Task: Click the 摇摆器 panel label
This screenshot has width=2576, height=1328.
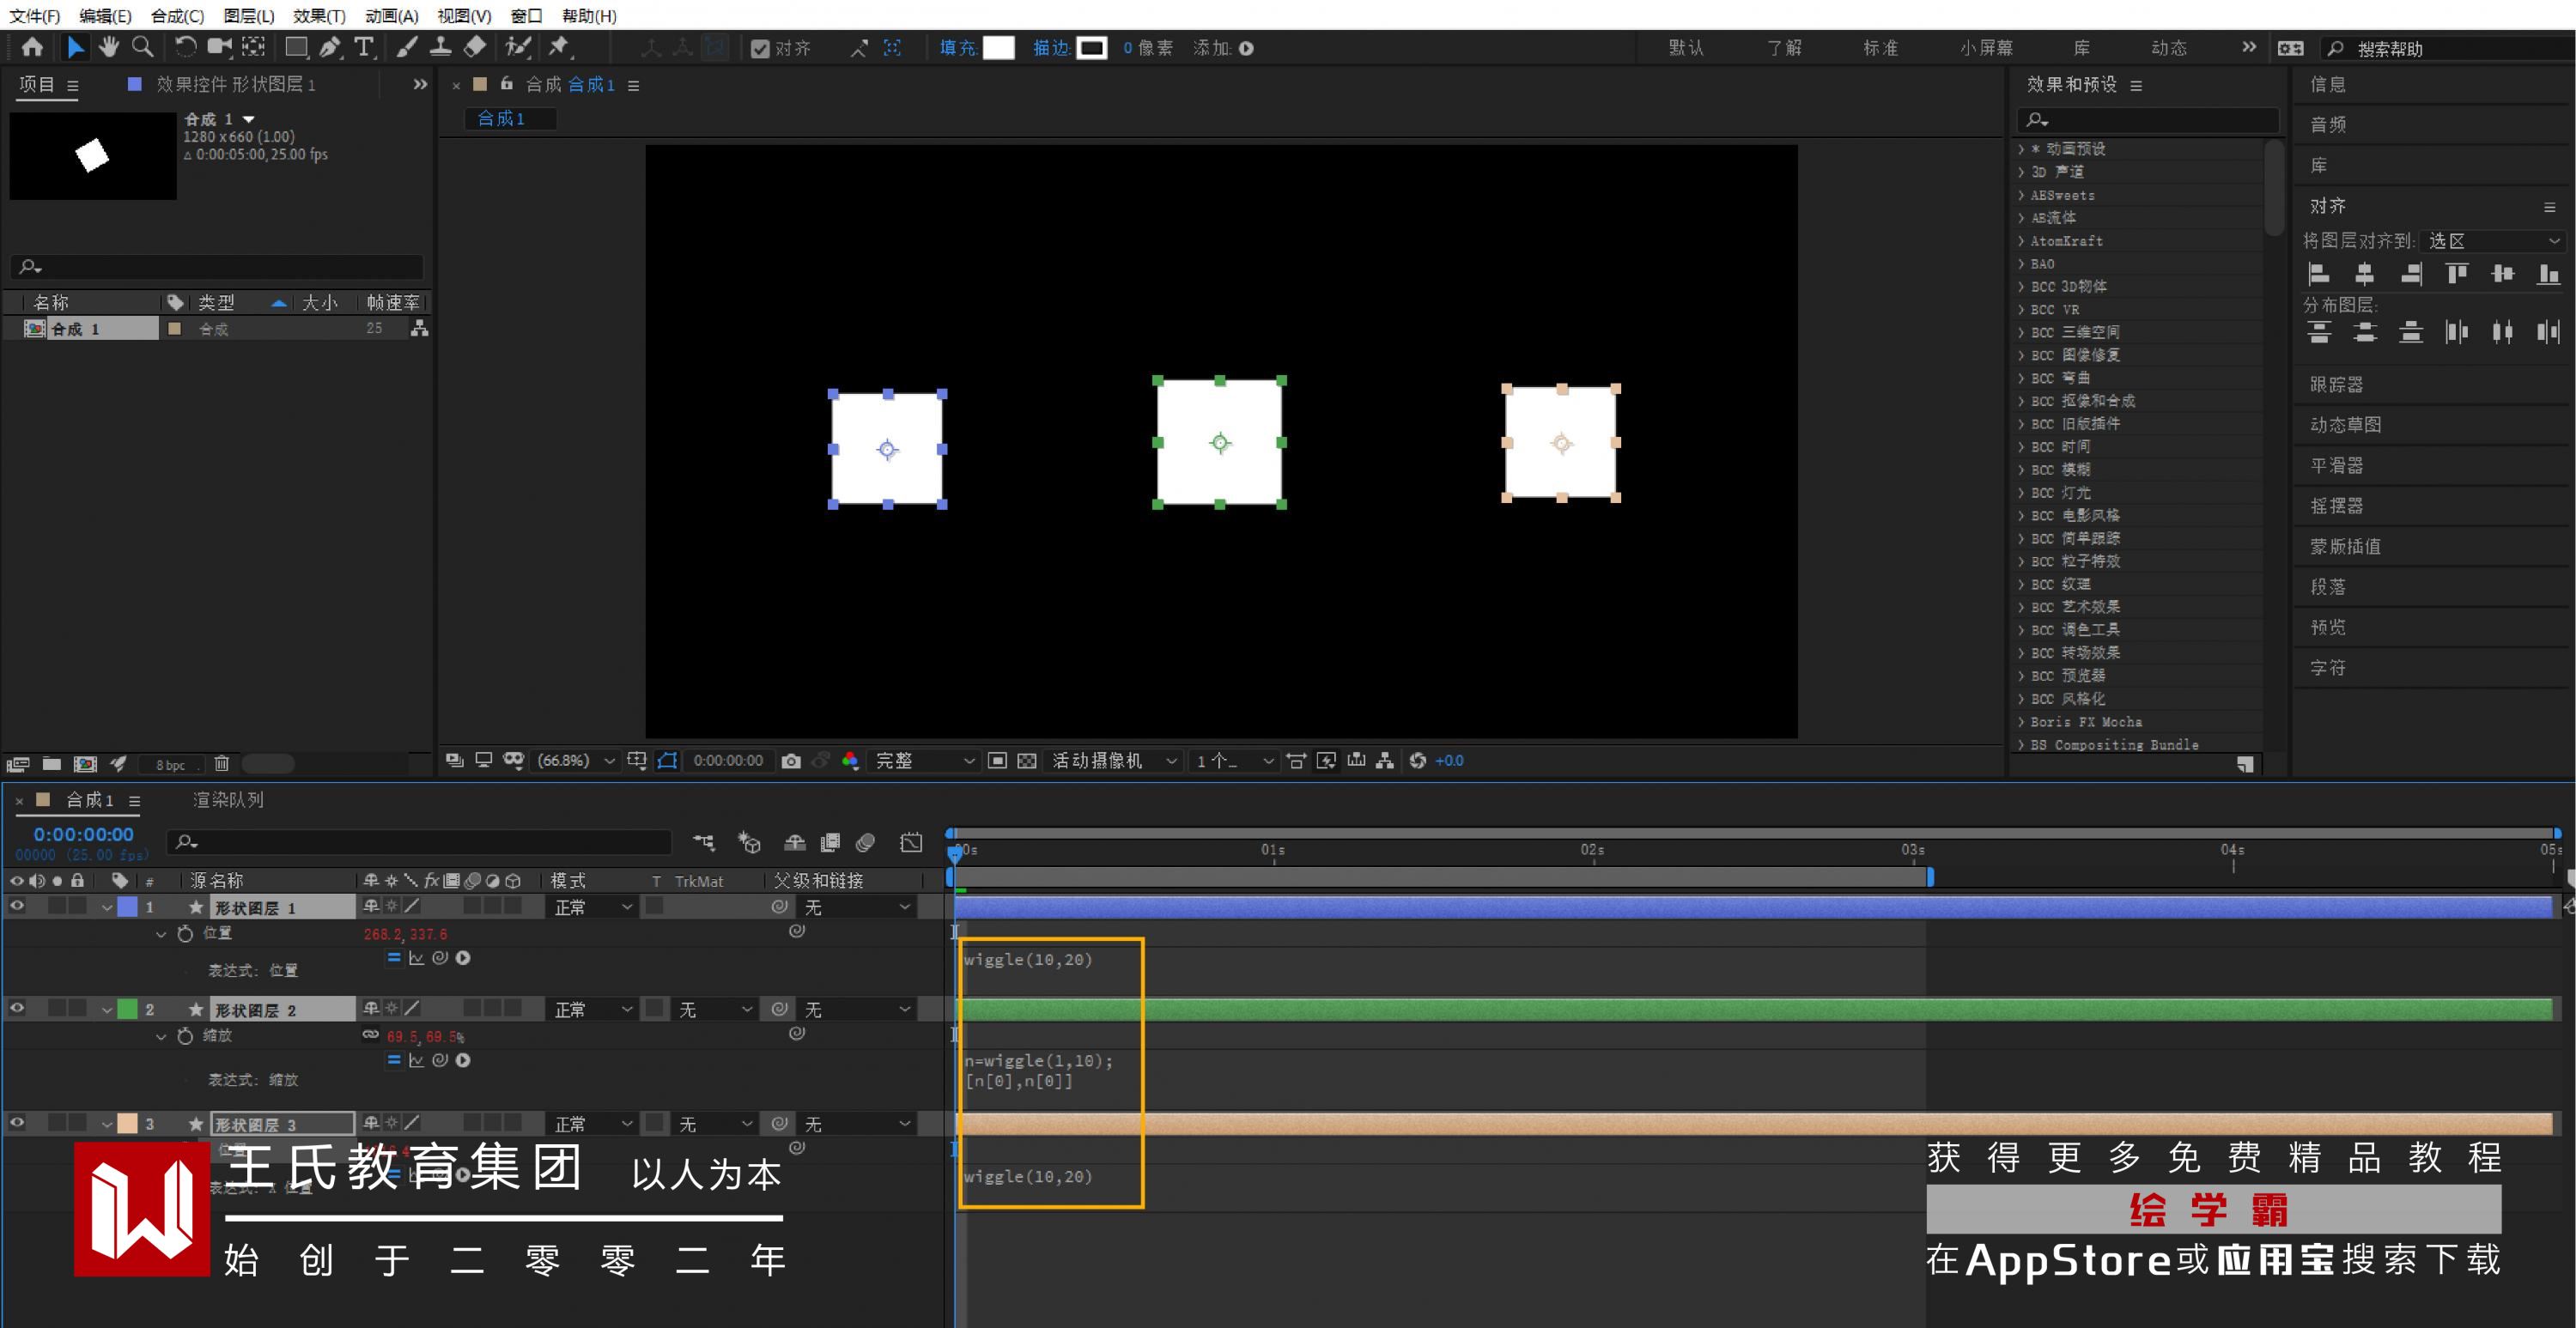Action: point(2336,506)
